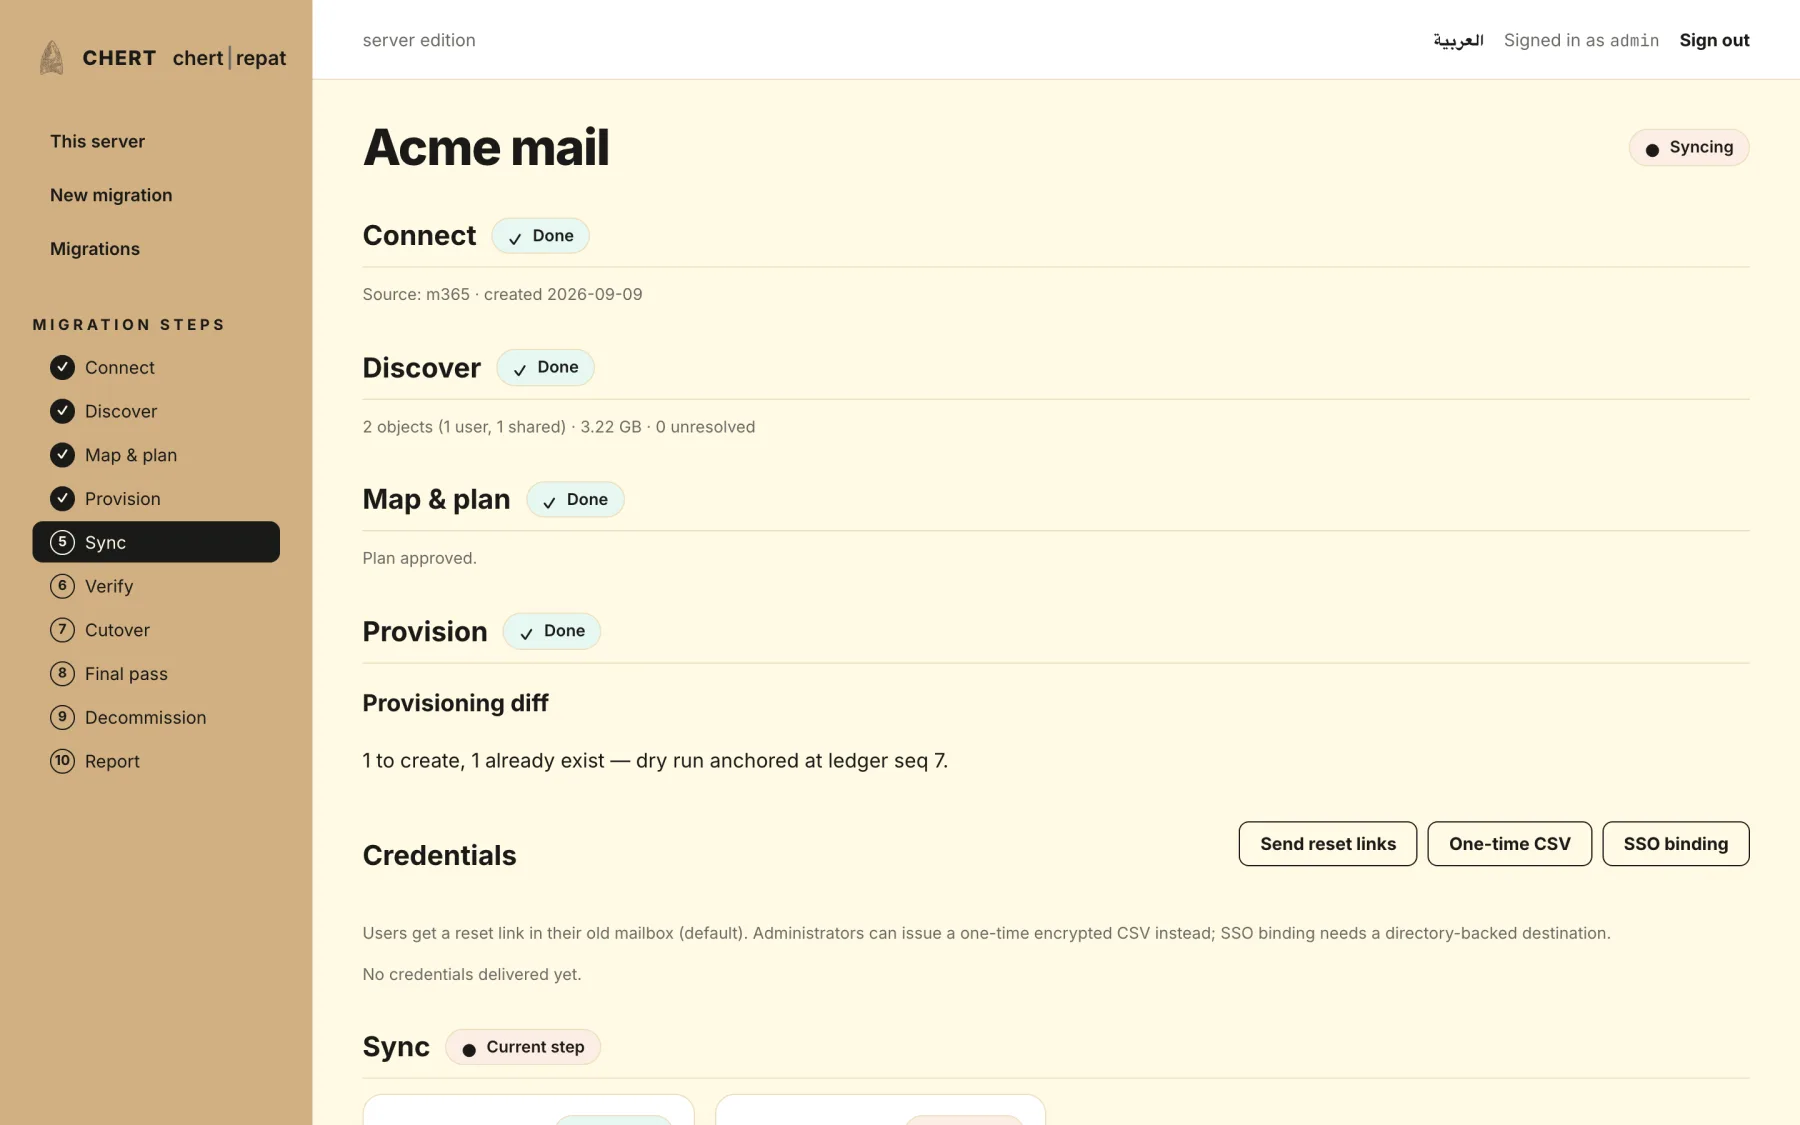Click the number 8 circle for Final pass
Image resolution: width=1800 pixels, height=1125 pixels.
[62, 673]
